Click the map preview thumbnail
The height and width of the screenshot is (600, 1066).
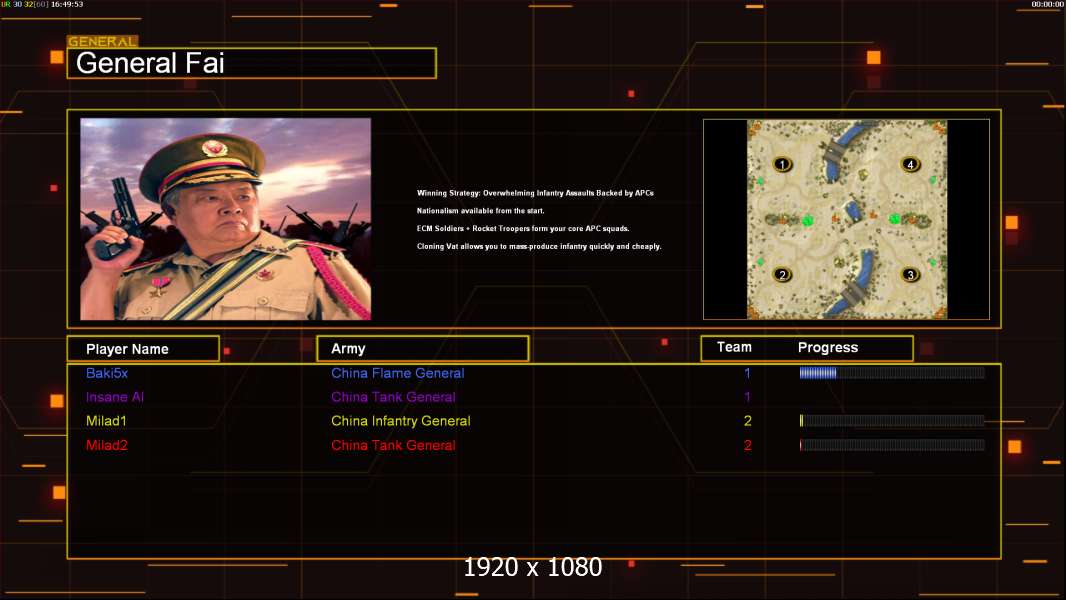pos(846,219)
